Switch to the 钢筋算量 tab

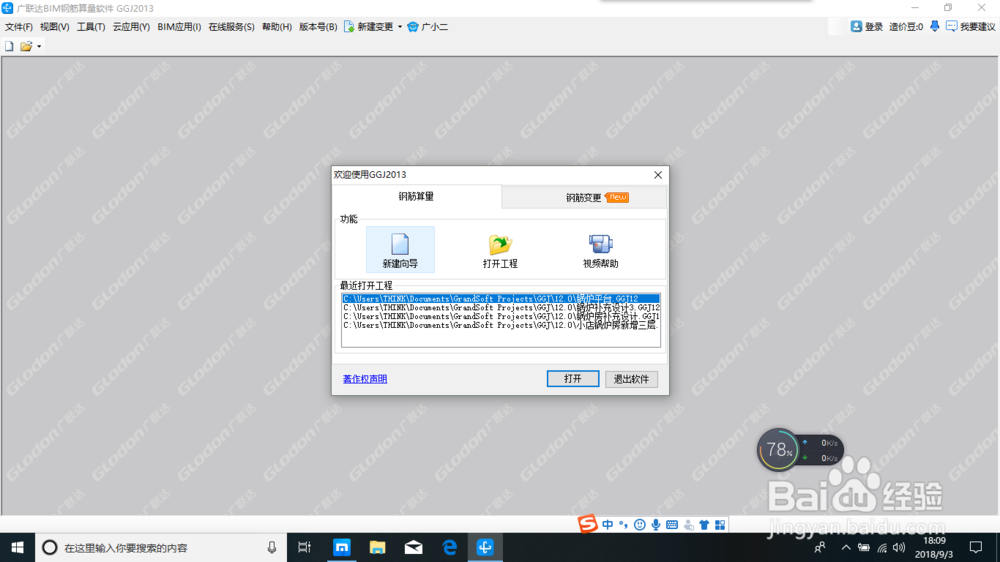pyautogui.click(x=416, y=196)
